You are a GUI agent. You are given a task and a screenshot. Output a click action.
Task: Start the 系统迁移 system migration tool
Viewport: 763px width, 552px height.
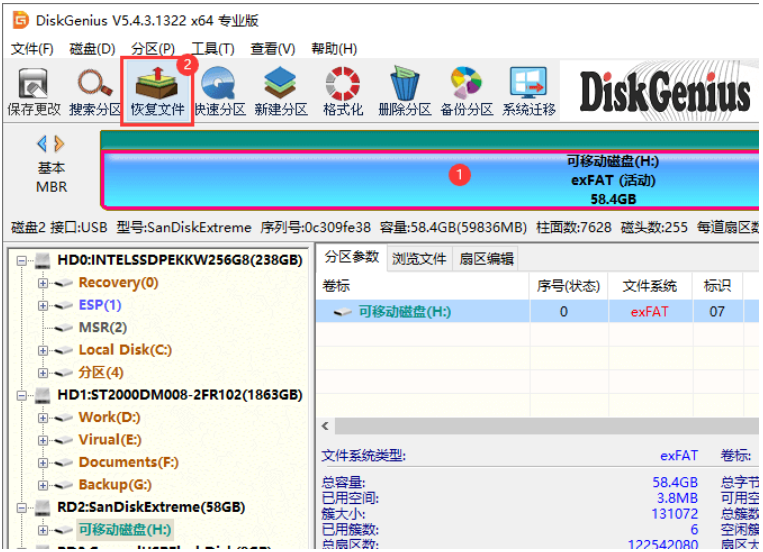pyautogui.click(x=529, y=92)
